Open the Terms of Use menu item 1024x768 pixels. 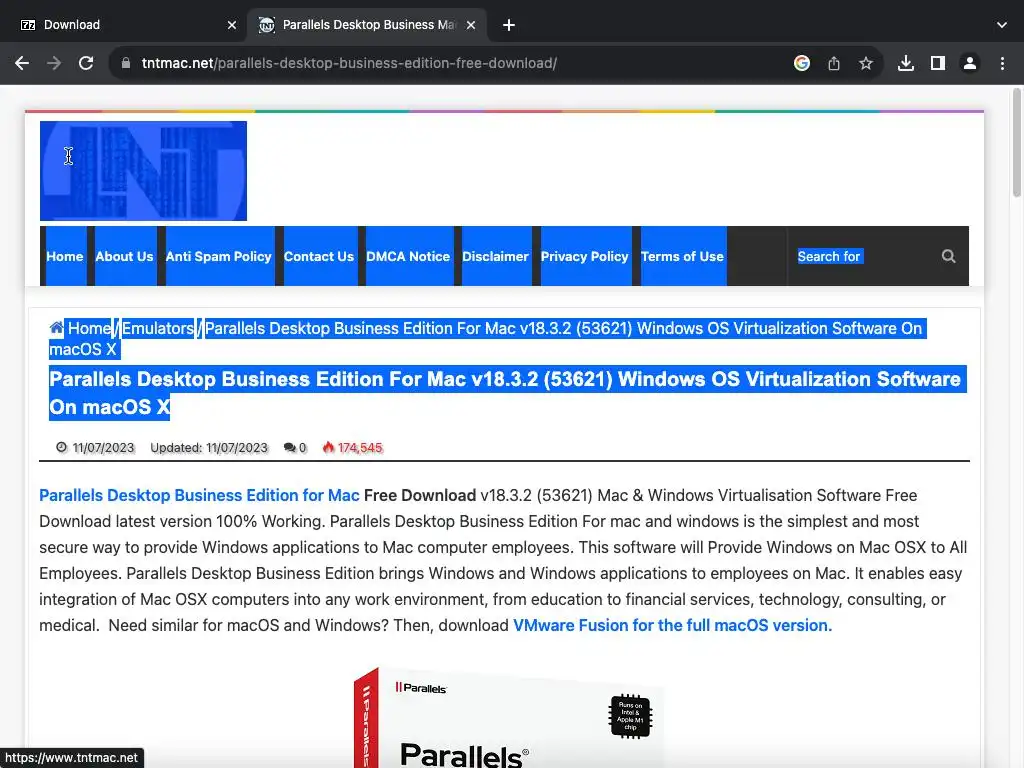pos(682,257)
